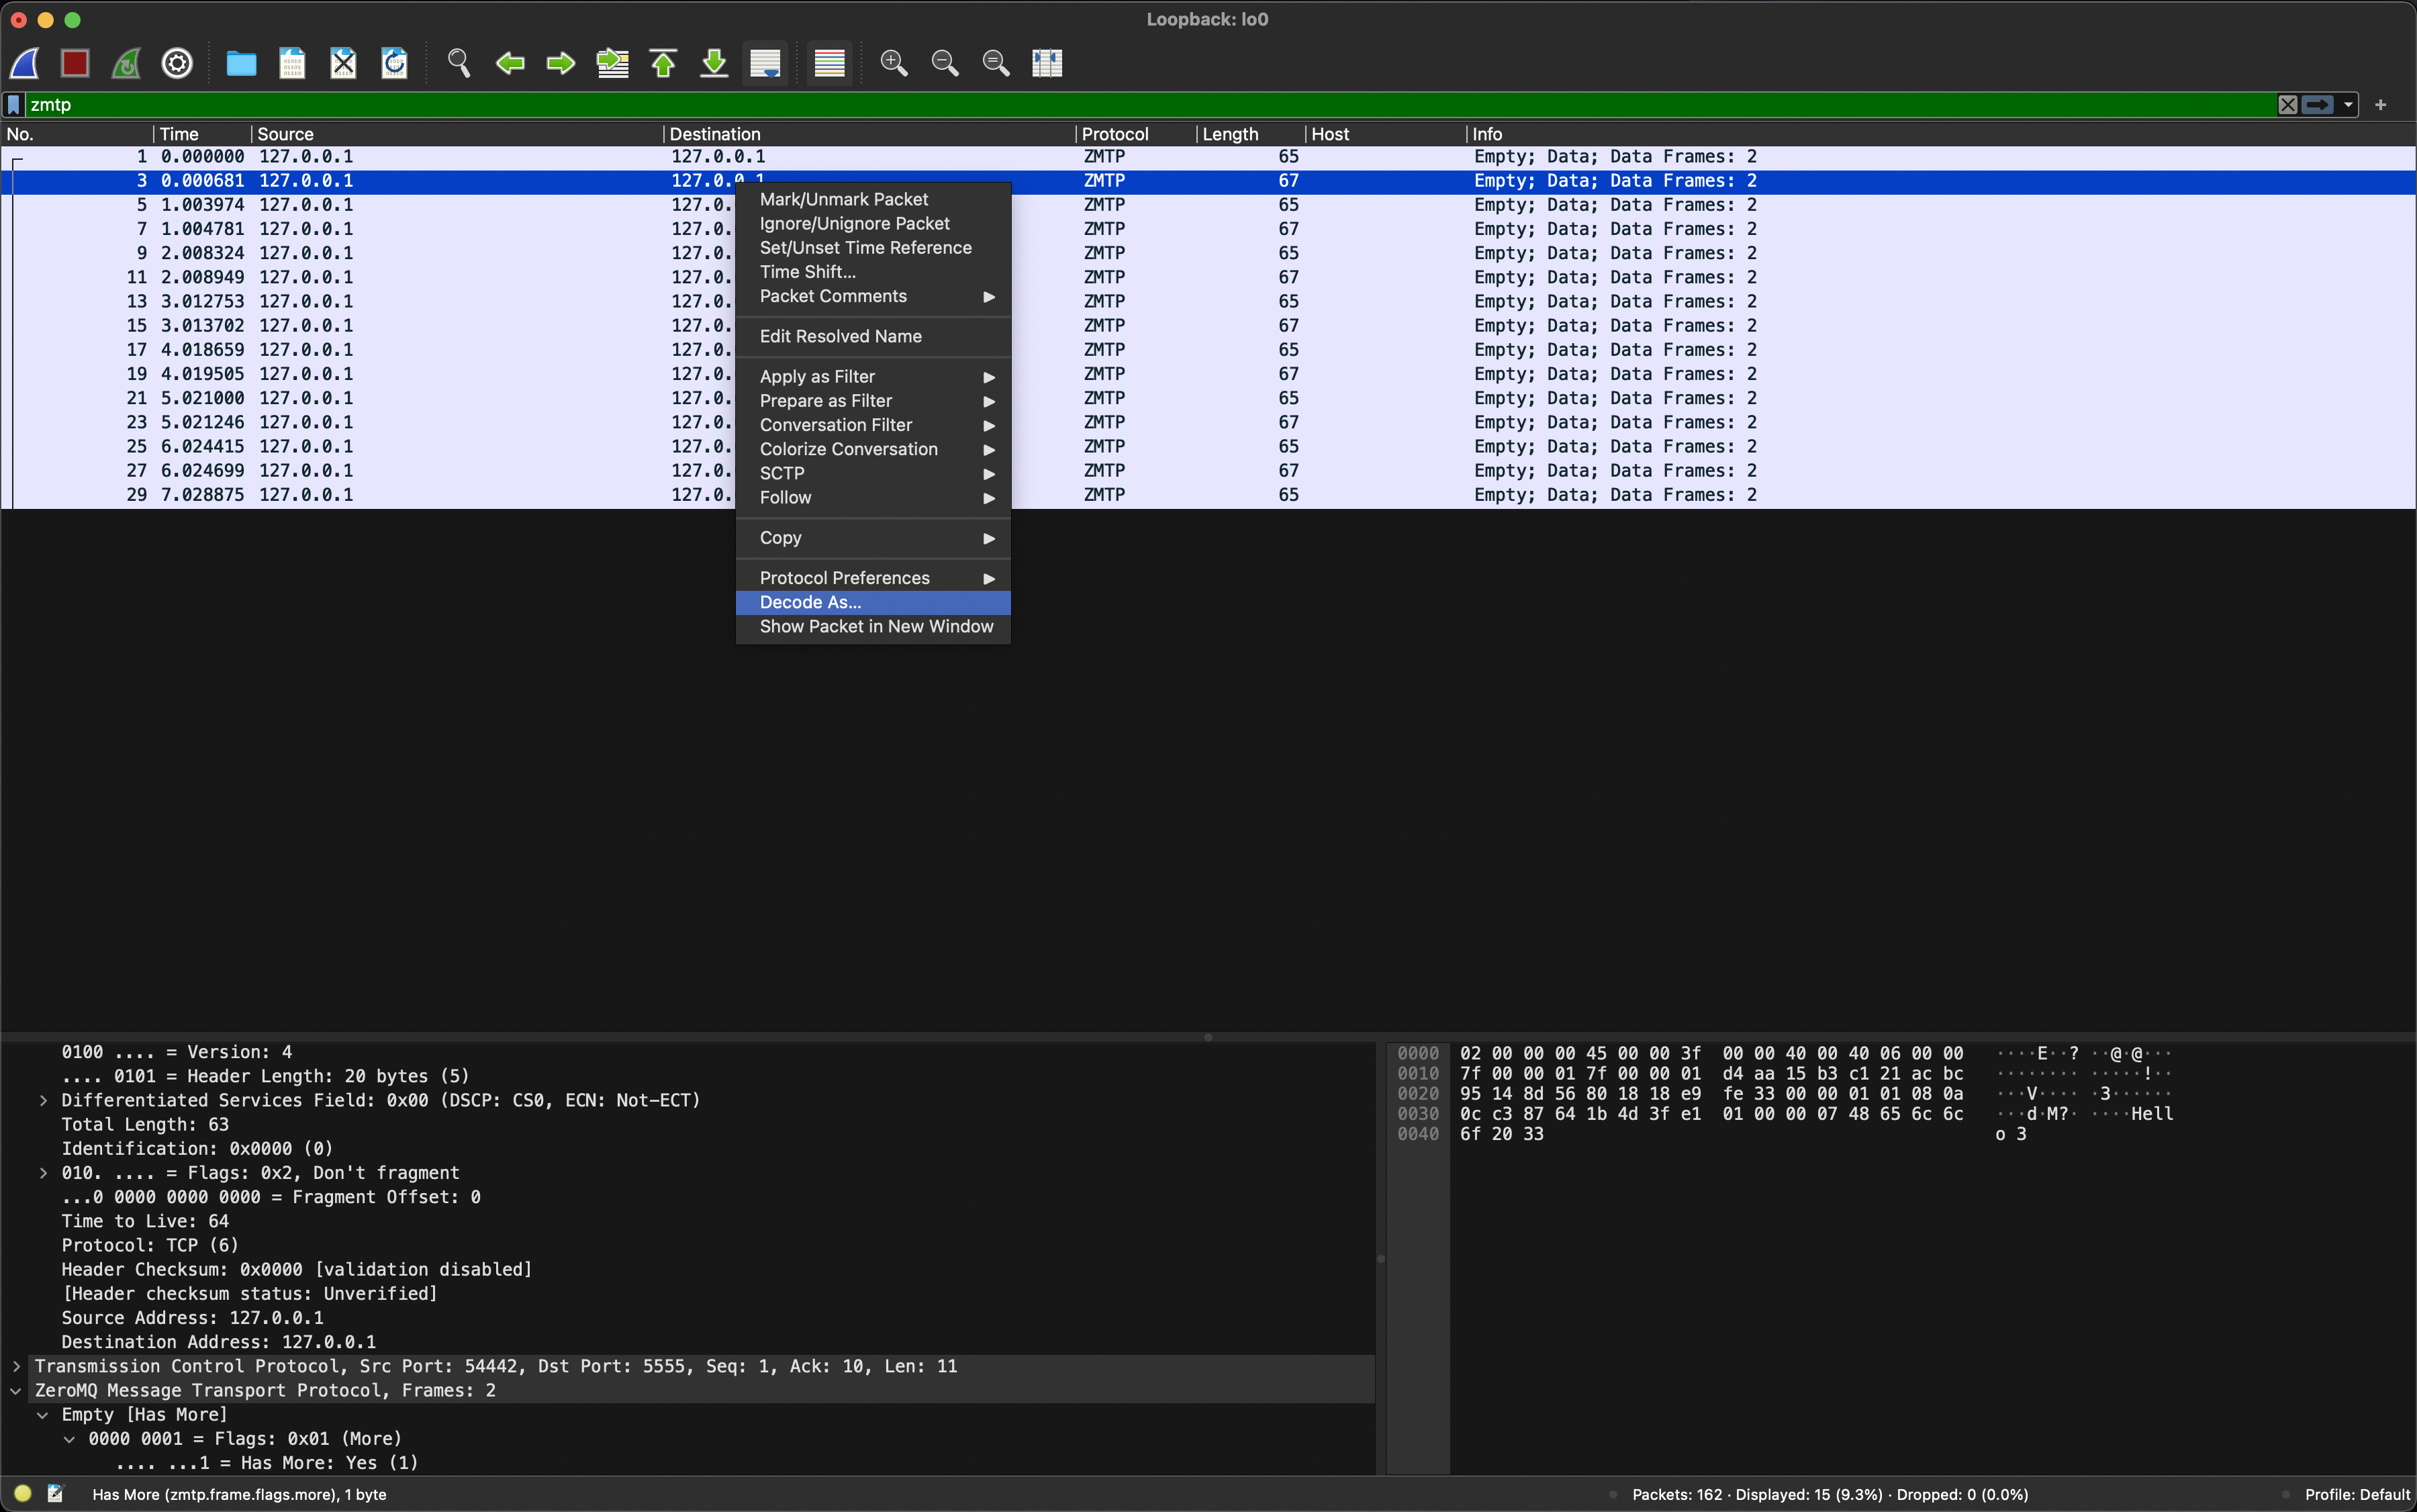Click the Find Packet magnifier icon

point(459,63)
